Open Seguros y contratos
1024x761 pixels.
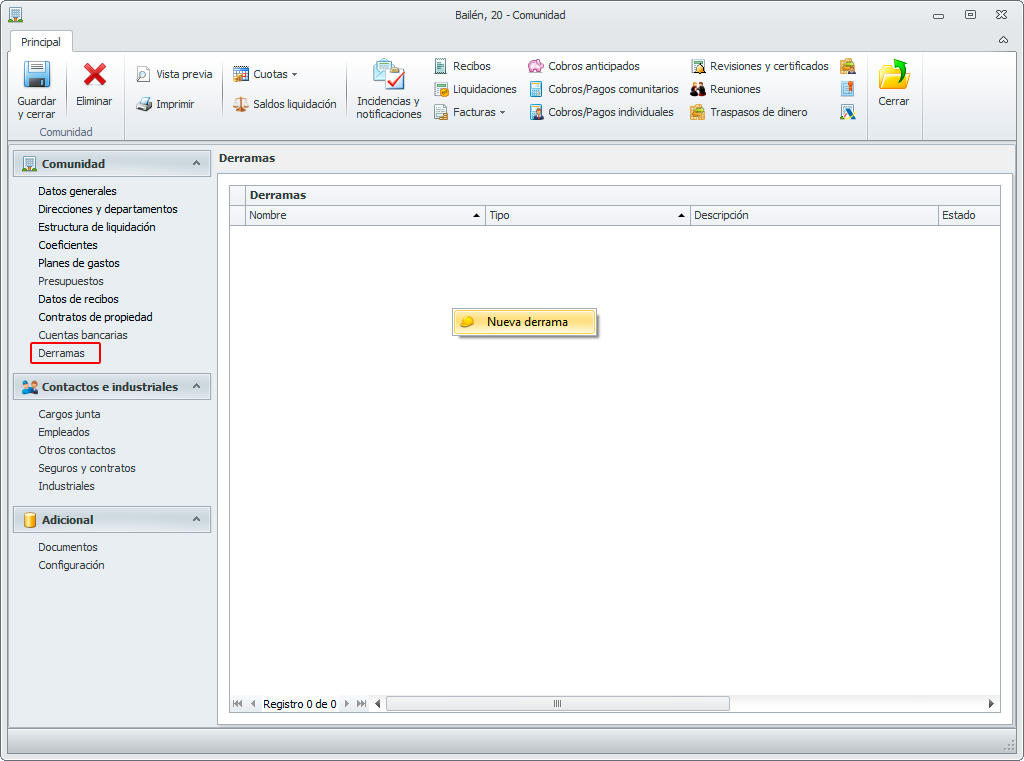[x=87, y=468]
